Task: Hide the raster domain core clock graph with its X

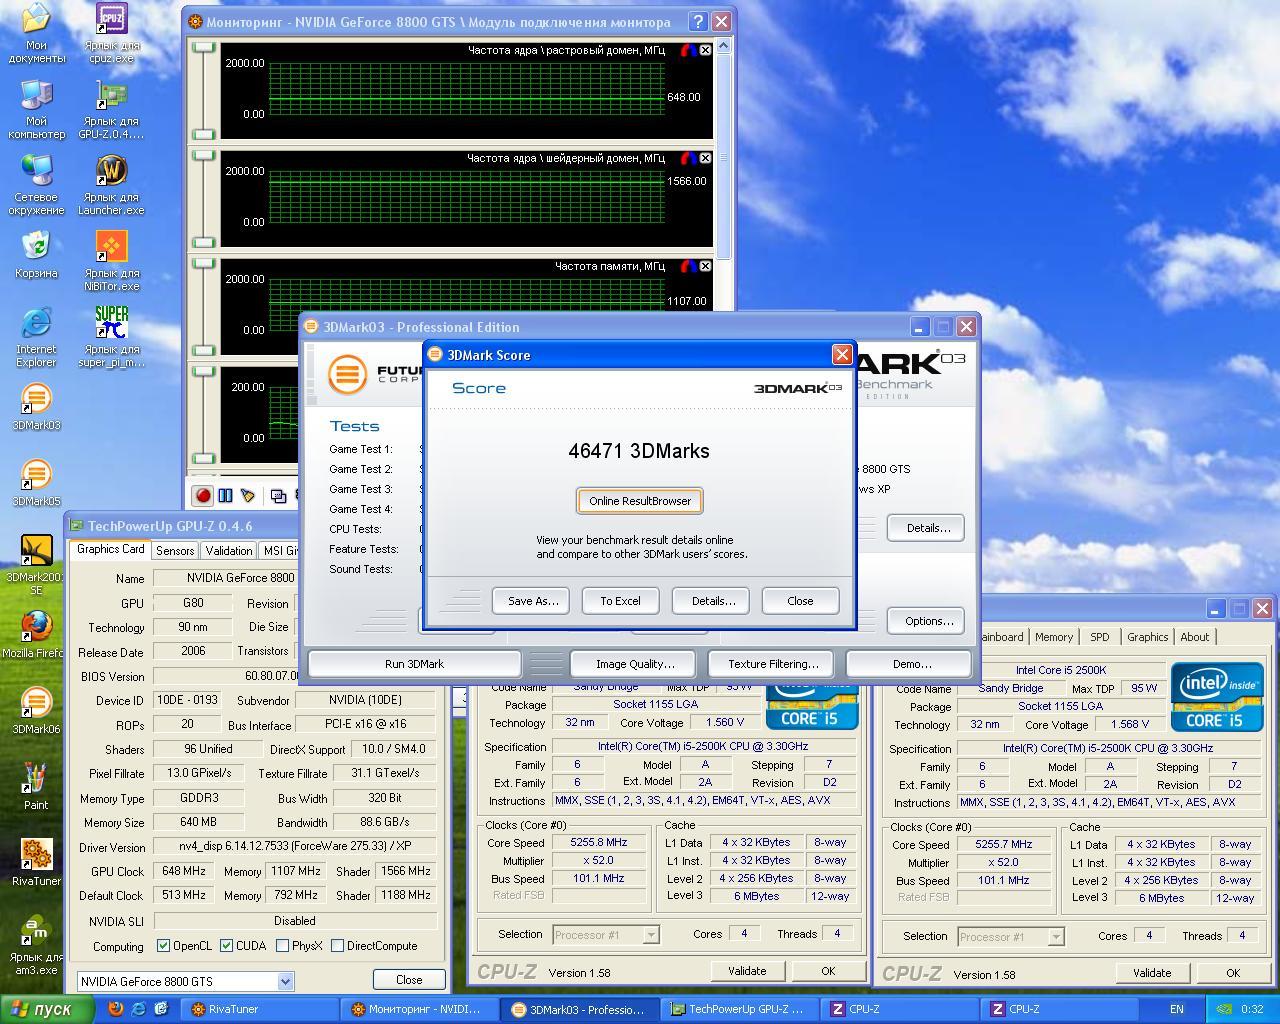Action: [705, 50]
